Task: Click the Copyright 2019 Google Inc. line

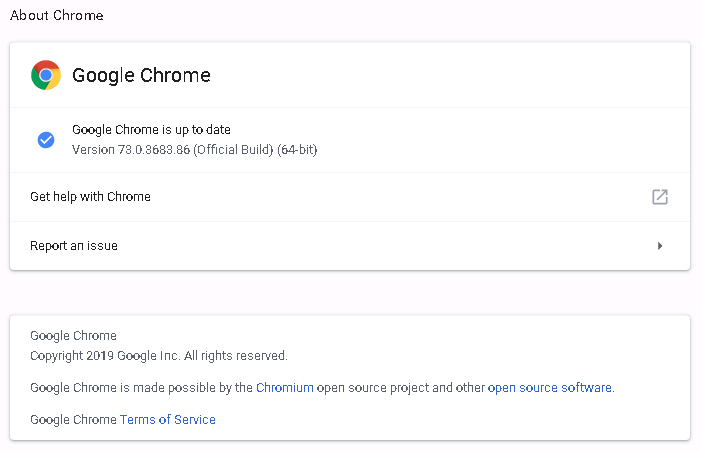Action: pyautogui.click(x=159, y=356)
